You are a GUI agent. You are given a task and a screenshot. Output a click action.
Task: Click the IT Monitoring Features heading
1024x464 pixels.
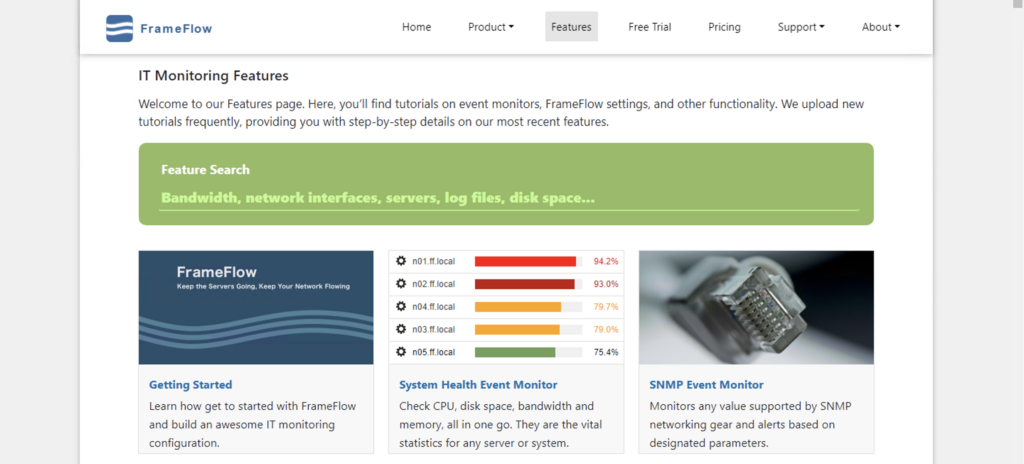point(214,76)
